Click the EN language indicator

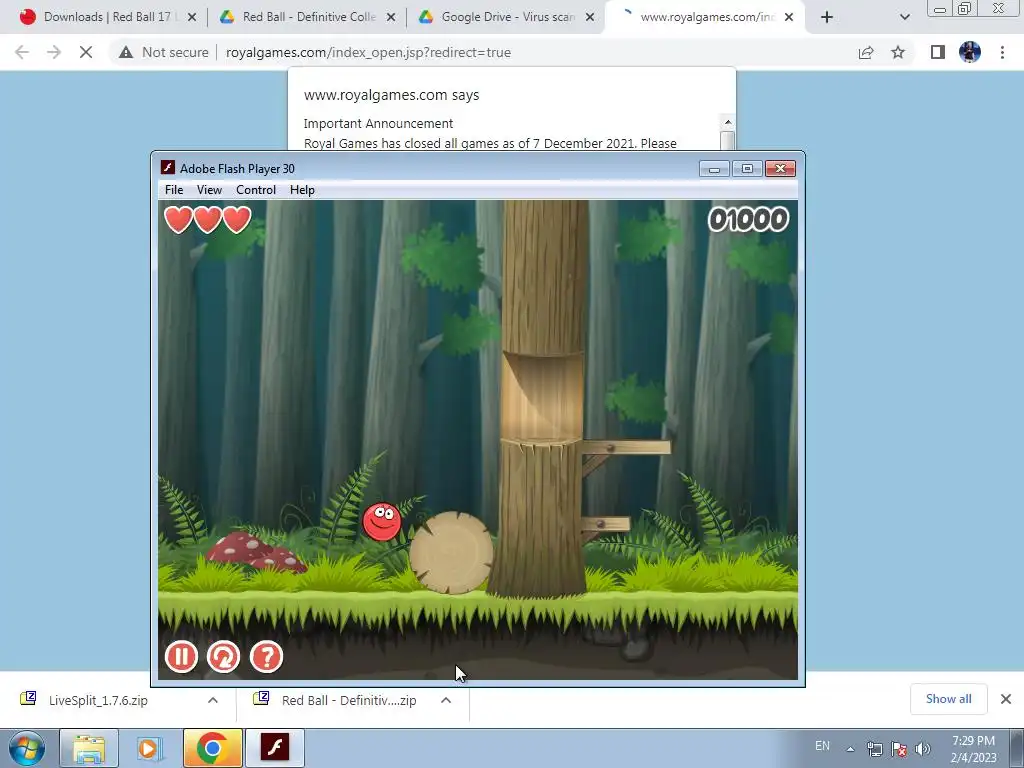click(x=822, y=746)
